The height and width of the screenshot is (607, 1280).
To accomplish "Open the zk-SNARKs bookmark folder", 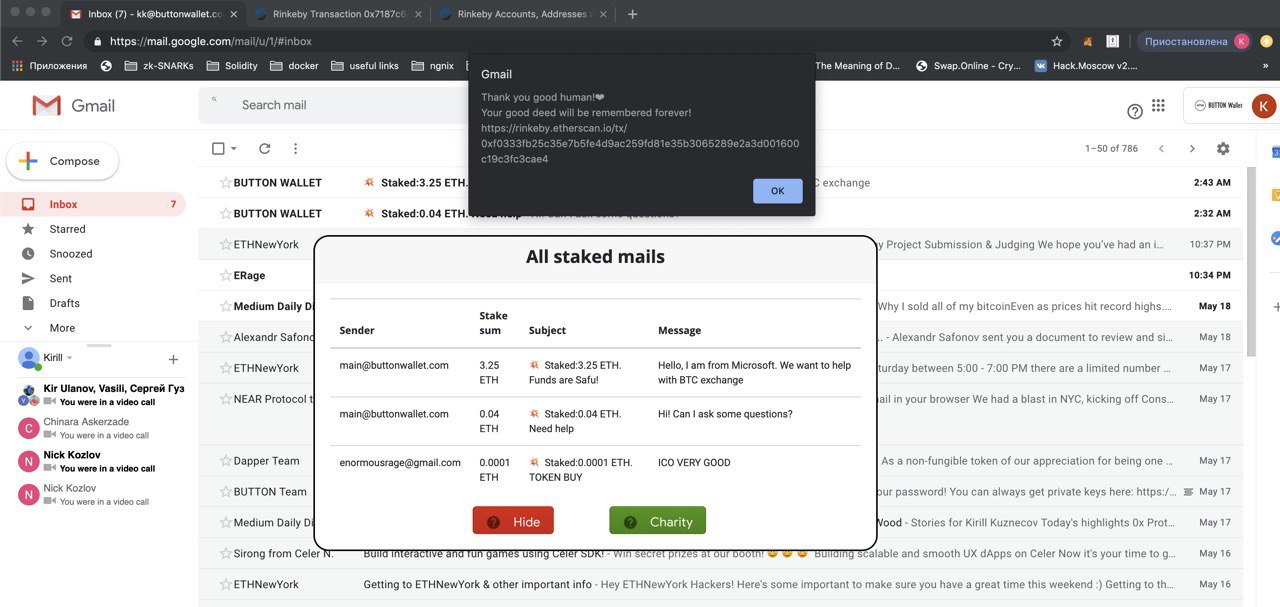I will point(160,66).
